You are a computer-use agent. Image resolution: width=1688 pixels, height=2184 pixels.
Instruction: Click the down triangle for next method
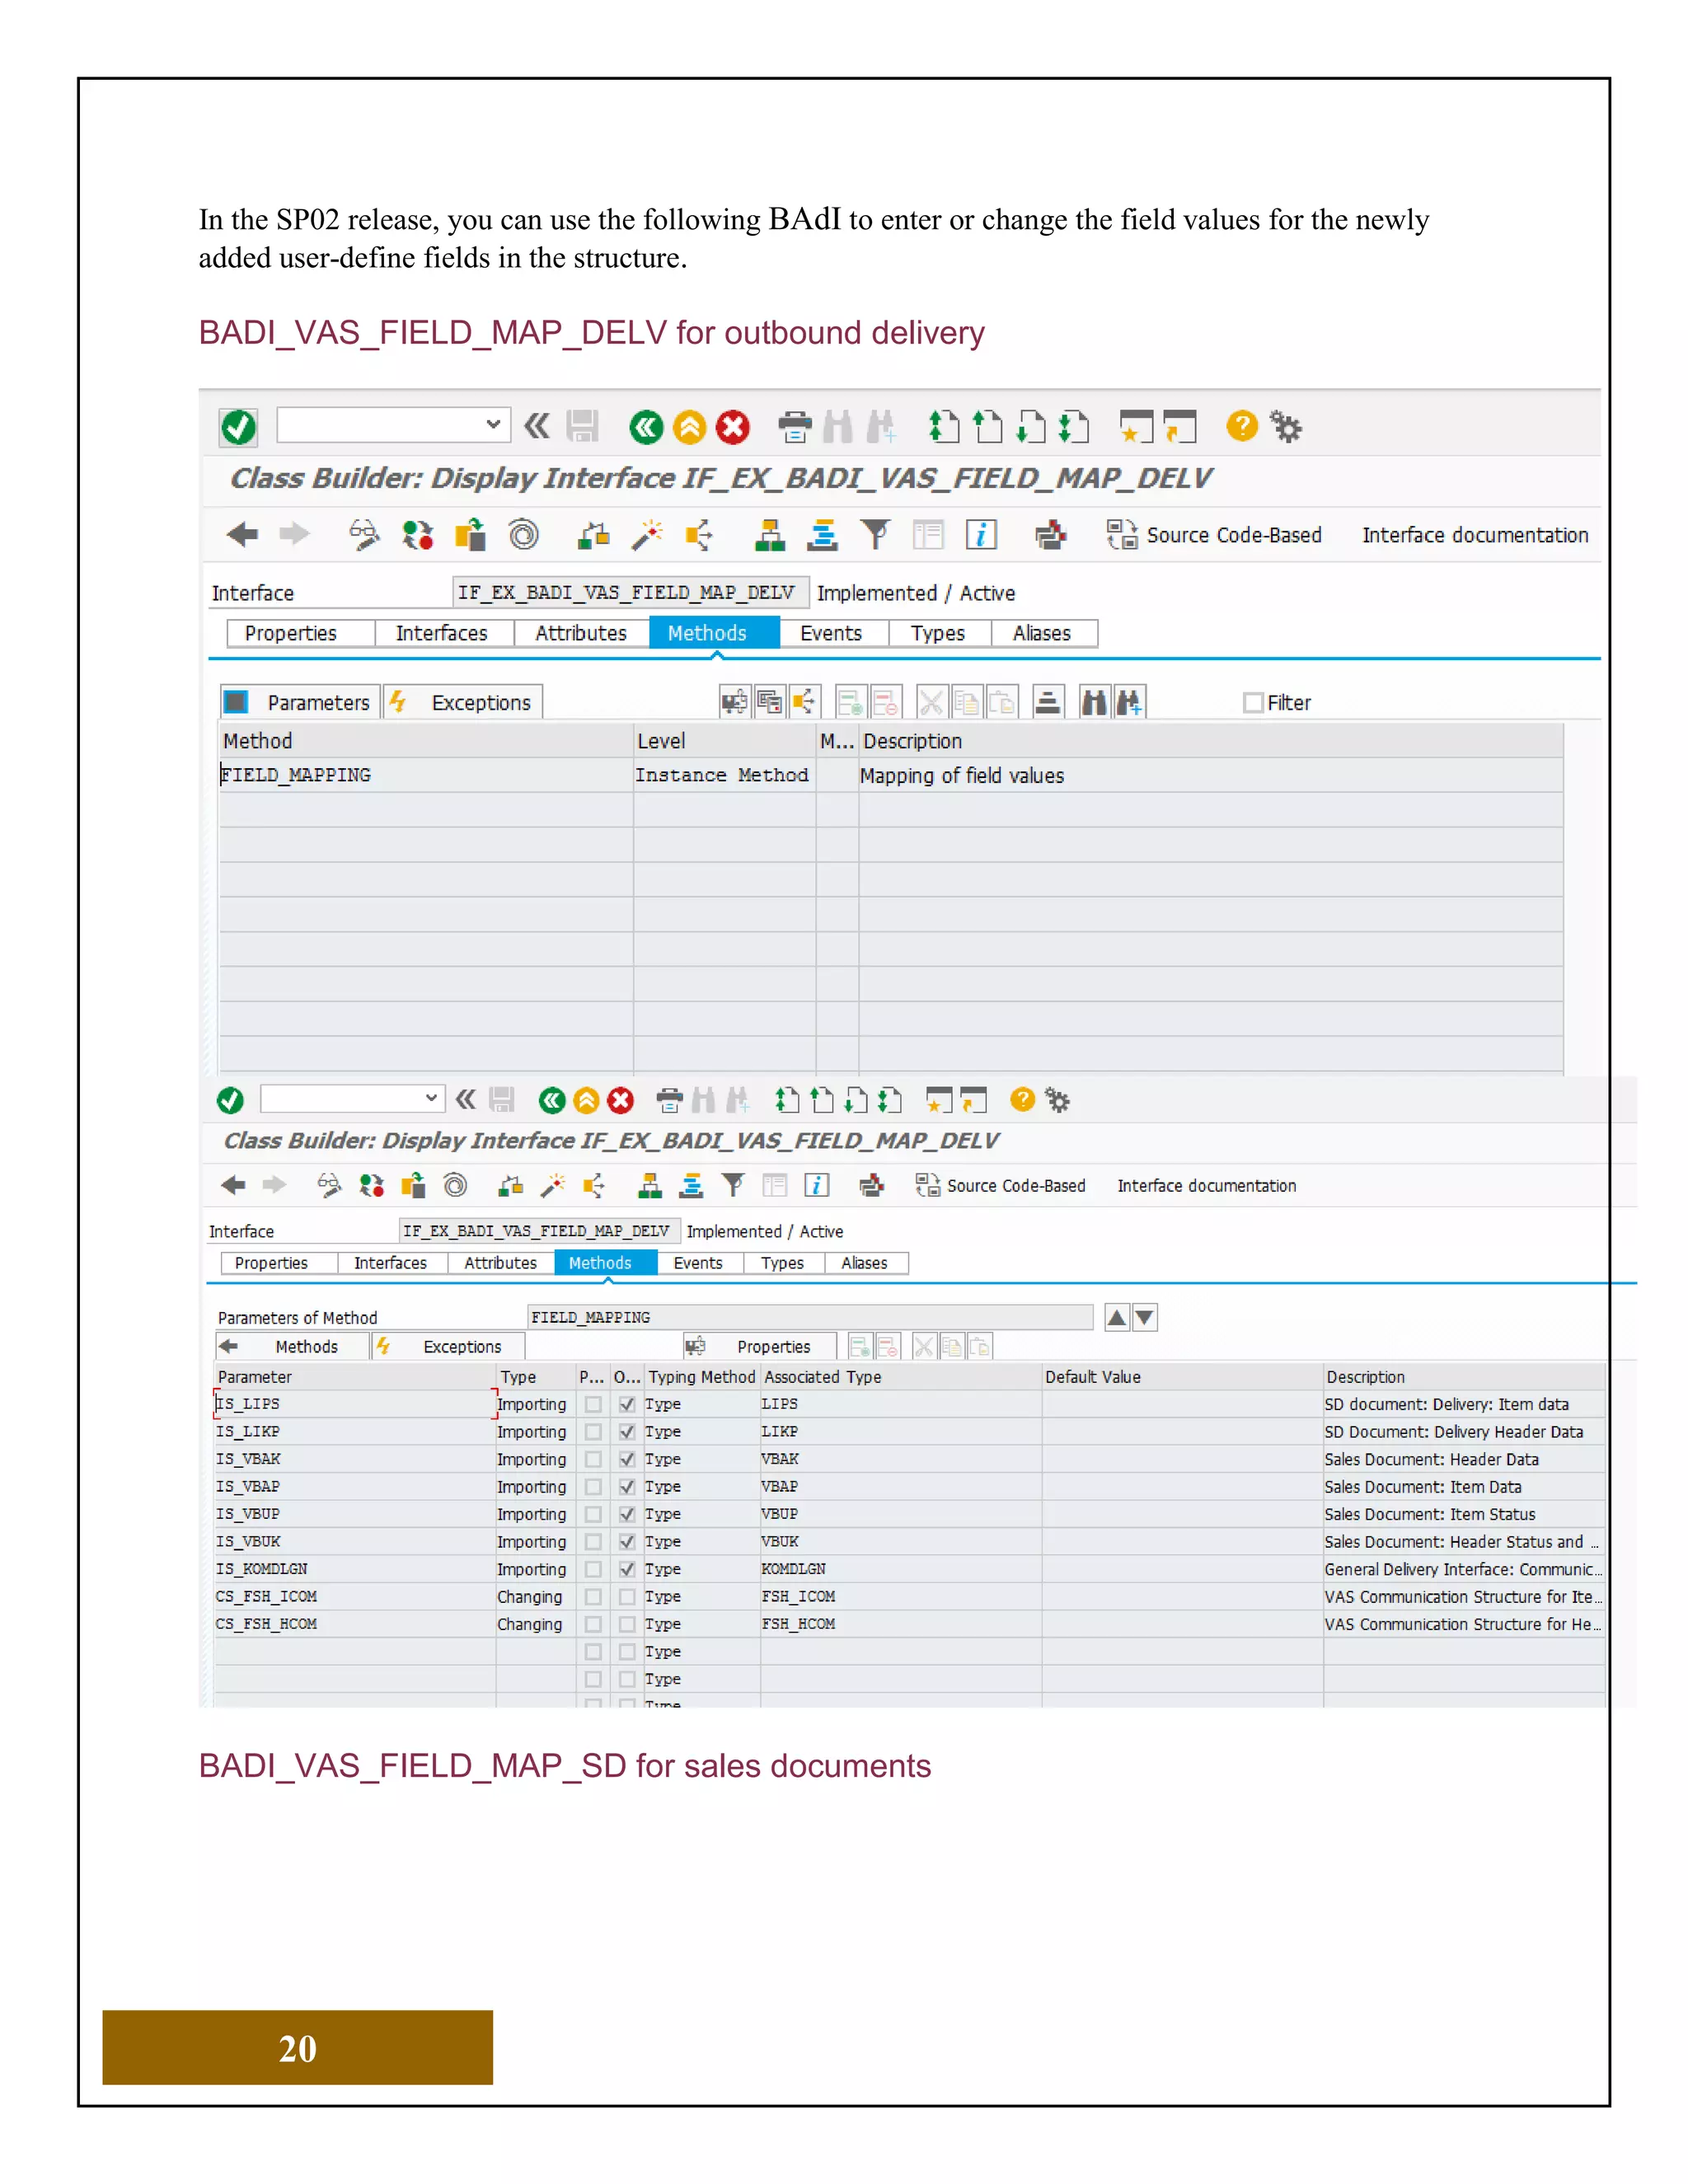point(1145,1317)
